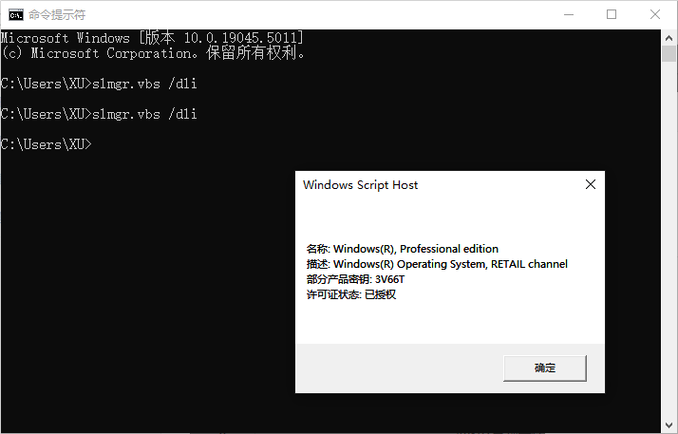Click the 许可证状态 已授权 line
The height and width of the screenshot is (434, 678).
point(351,295)
